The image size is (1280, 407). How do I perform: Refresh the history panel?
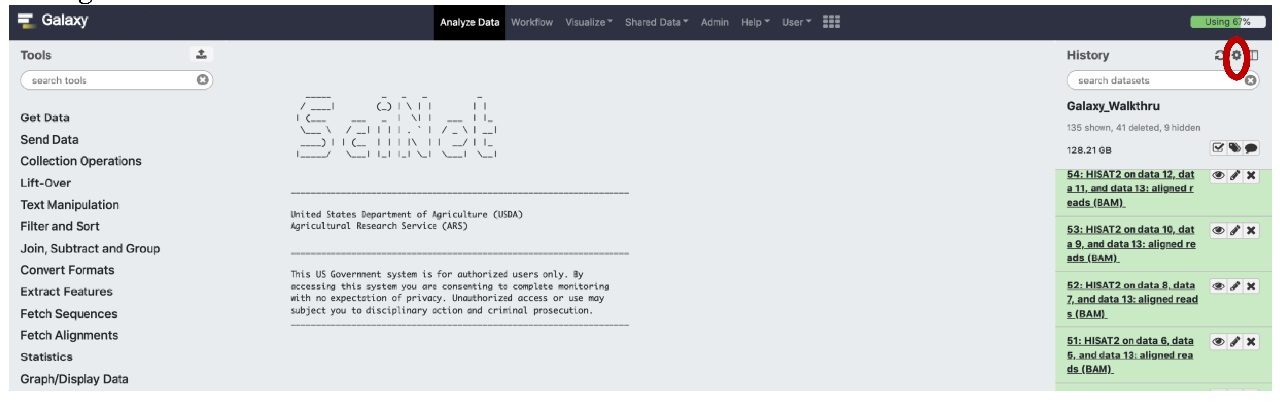1220,56
